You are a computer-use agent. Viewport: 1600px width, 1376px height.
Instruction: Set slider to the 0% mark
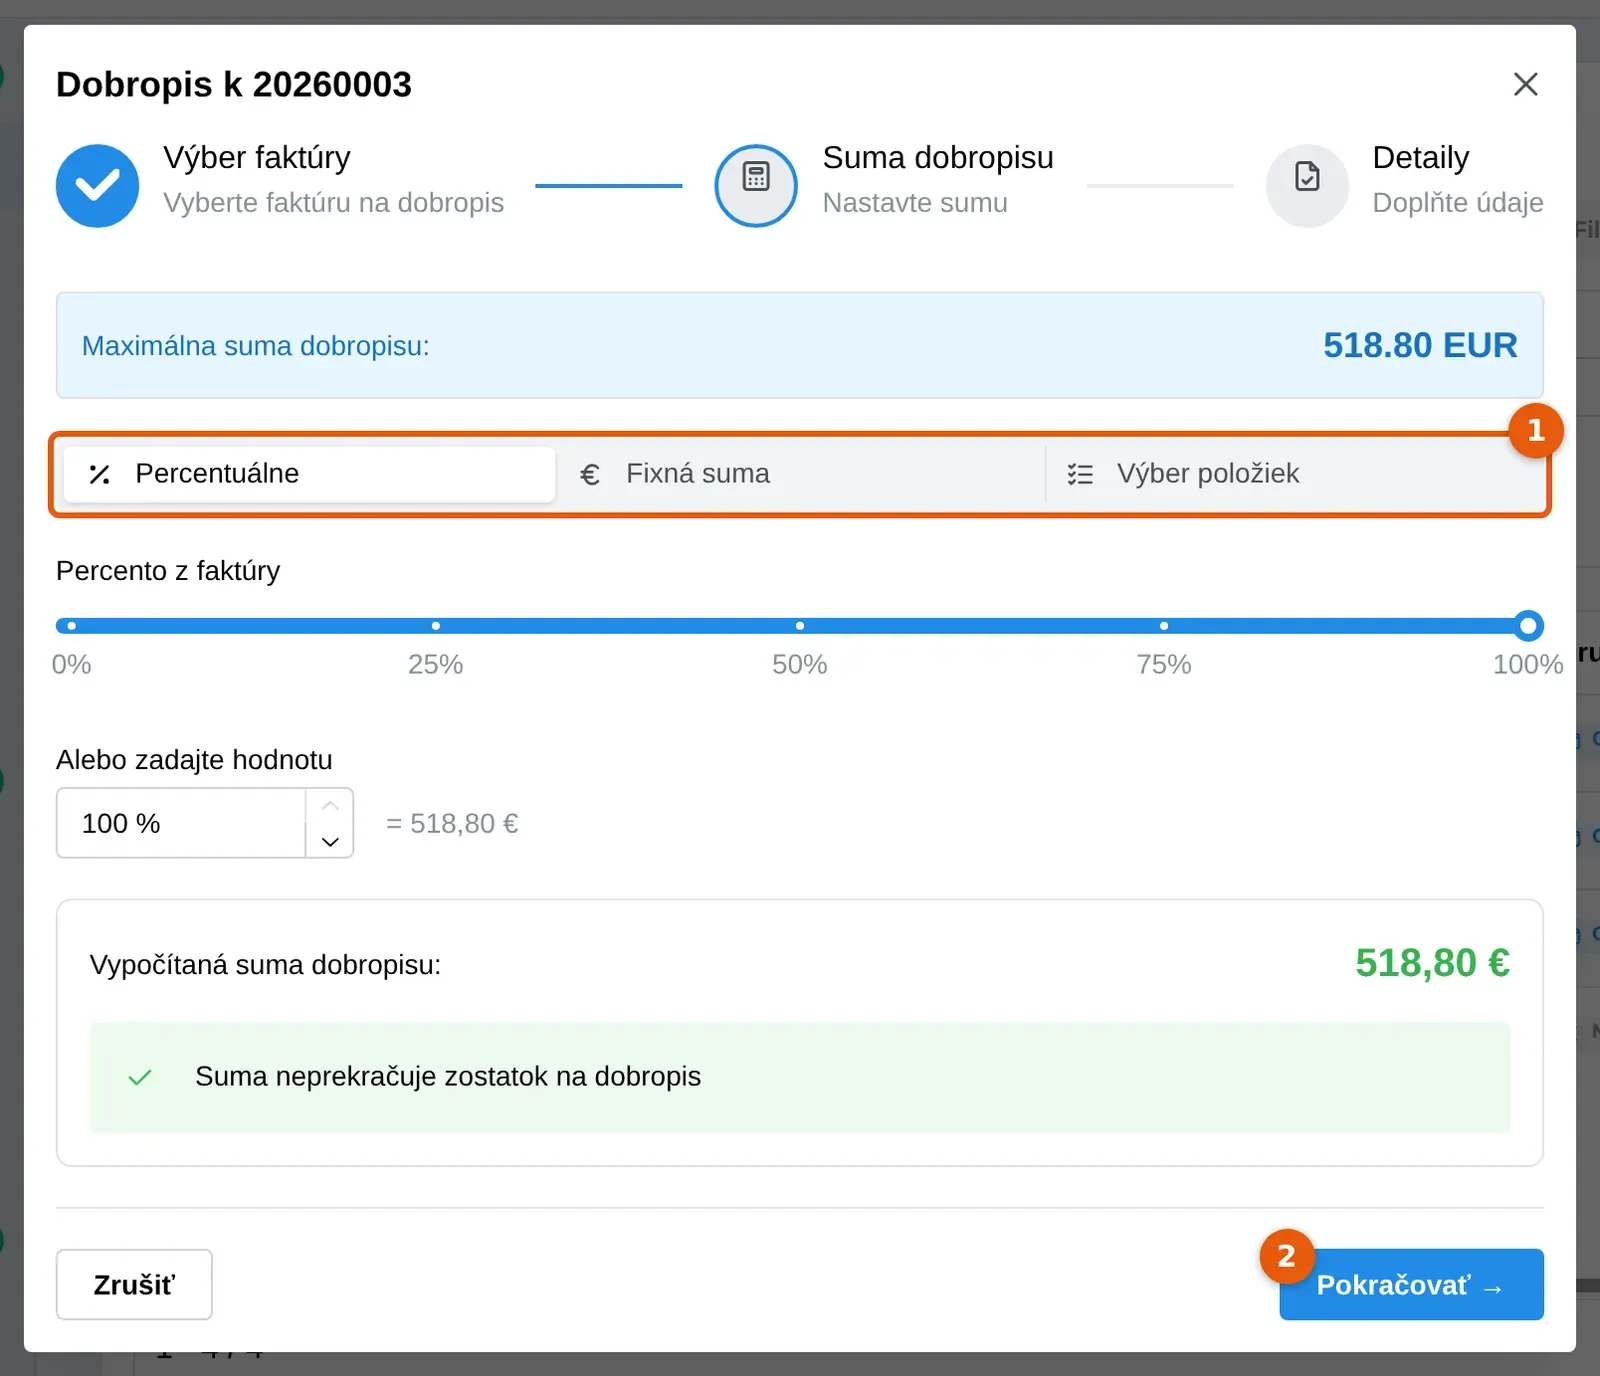tap(72, 626)
